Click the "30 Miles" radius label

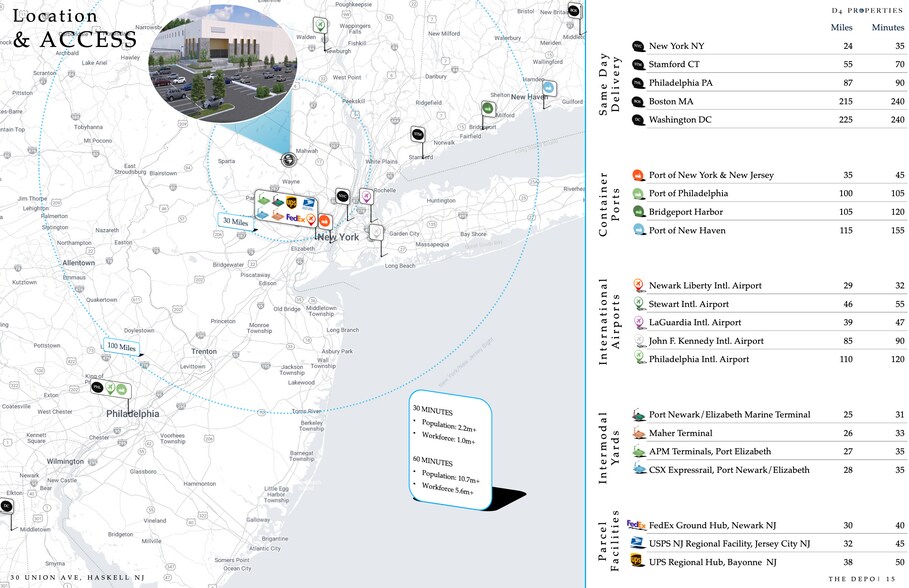tap(236, 221)
